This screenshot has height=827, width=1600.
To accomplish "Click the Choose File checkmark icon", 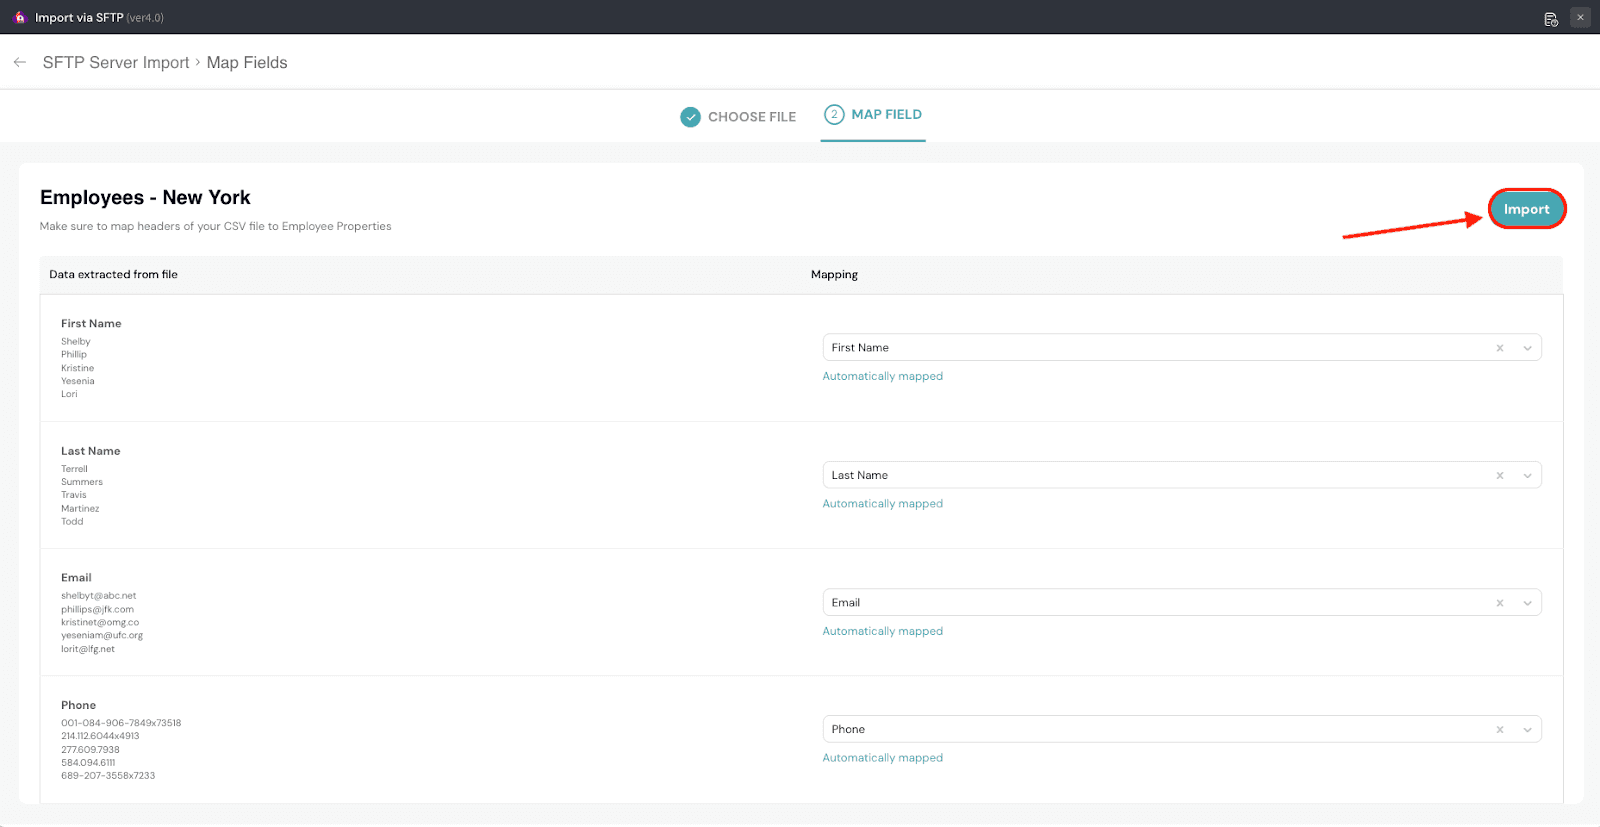I will 690,117.
